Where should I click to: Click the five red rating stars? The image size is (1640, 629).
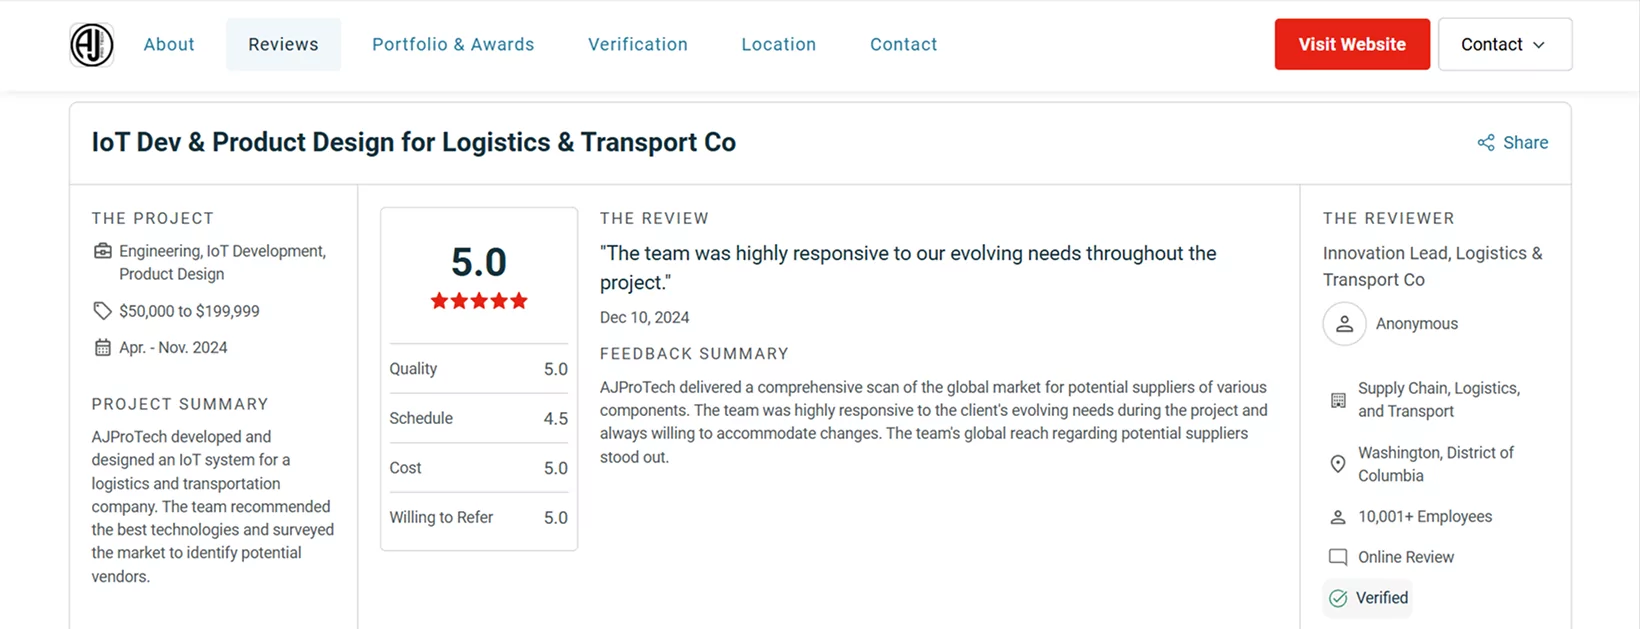coord(479,301)
